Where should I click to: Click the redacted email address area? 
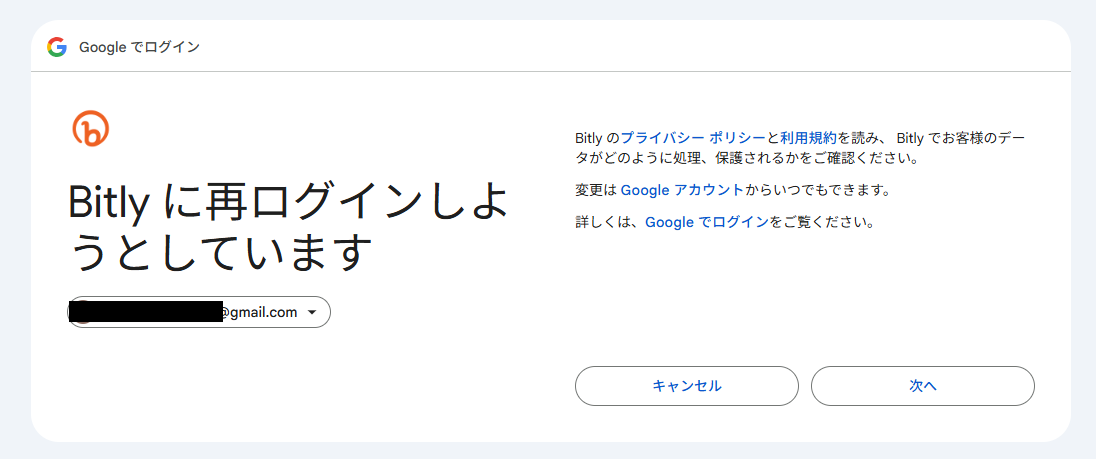tap(145, 312)
